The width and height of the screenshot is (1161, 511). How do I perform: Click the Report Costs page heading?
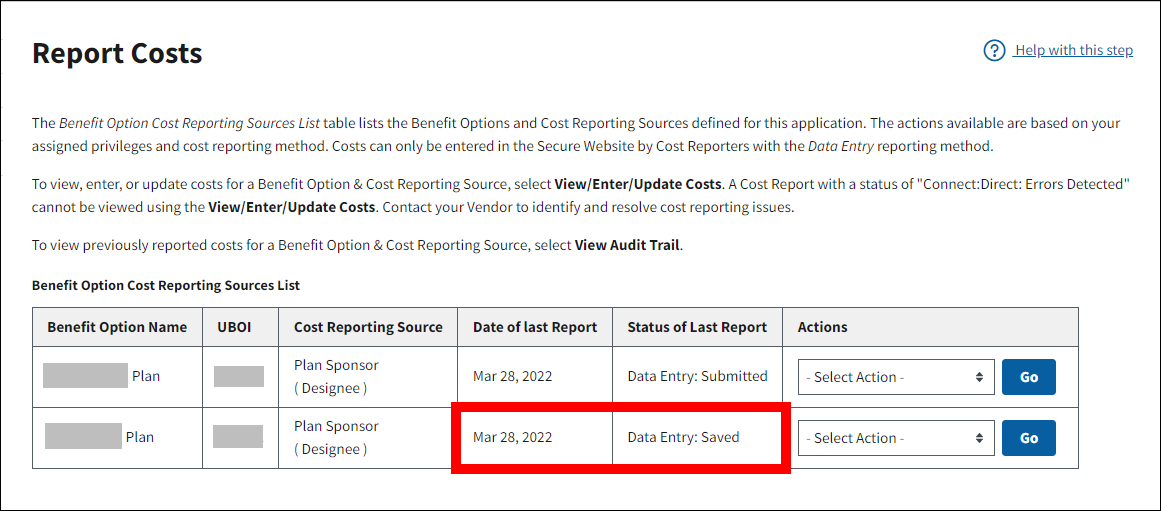117,53
